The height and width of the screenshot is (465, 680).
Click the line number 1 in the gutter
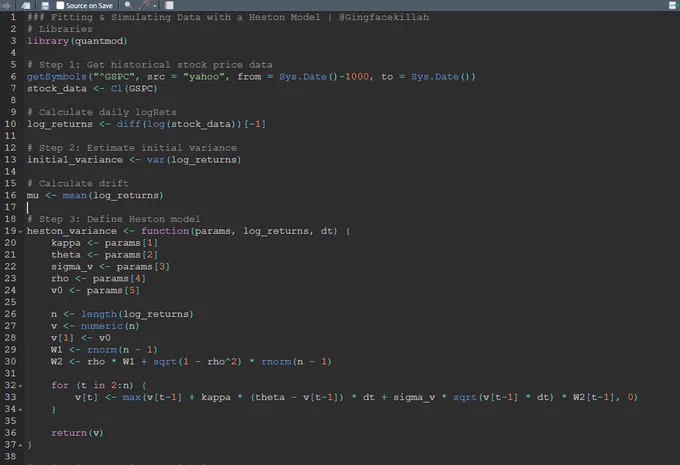point(13,17)
